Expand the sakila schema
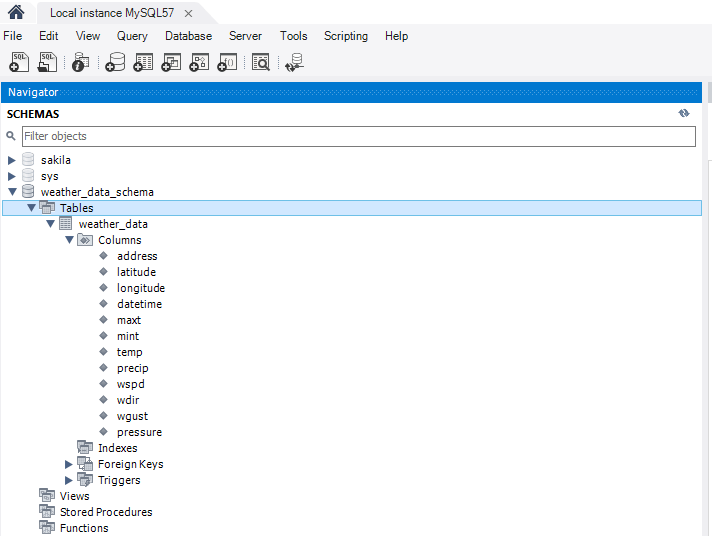The height and width of the screenshot is (536, 712). point(12,160)
